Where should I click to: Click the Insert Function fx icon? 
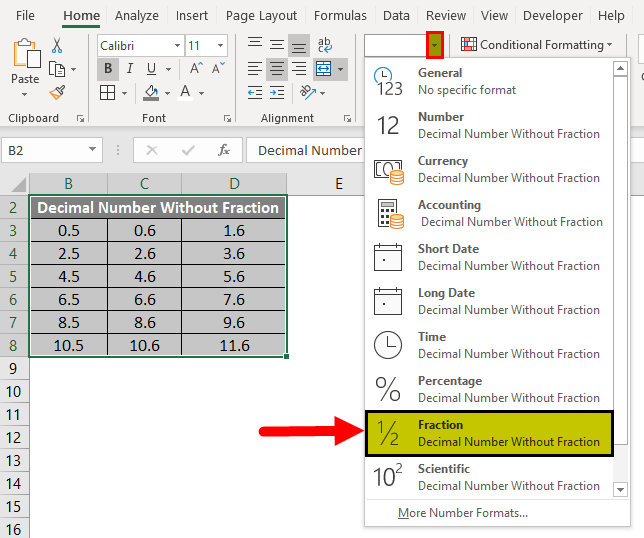[225, 150]
